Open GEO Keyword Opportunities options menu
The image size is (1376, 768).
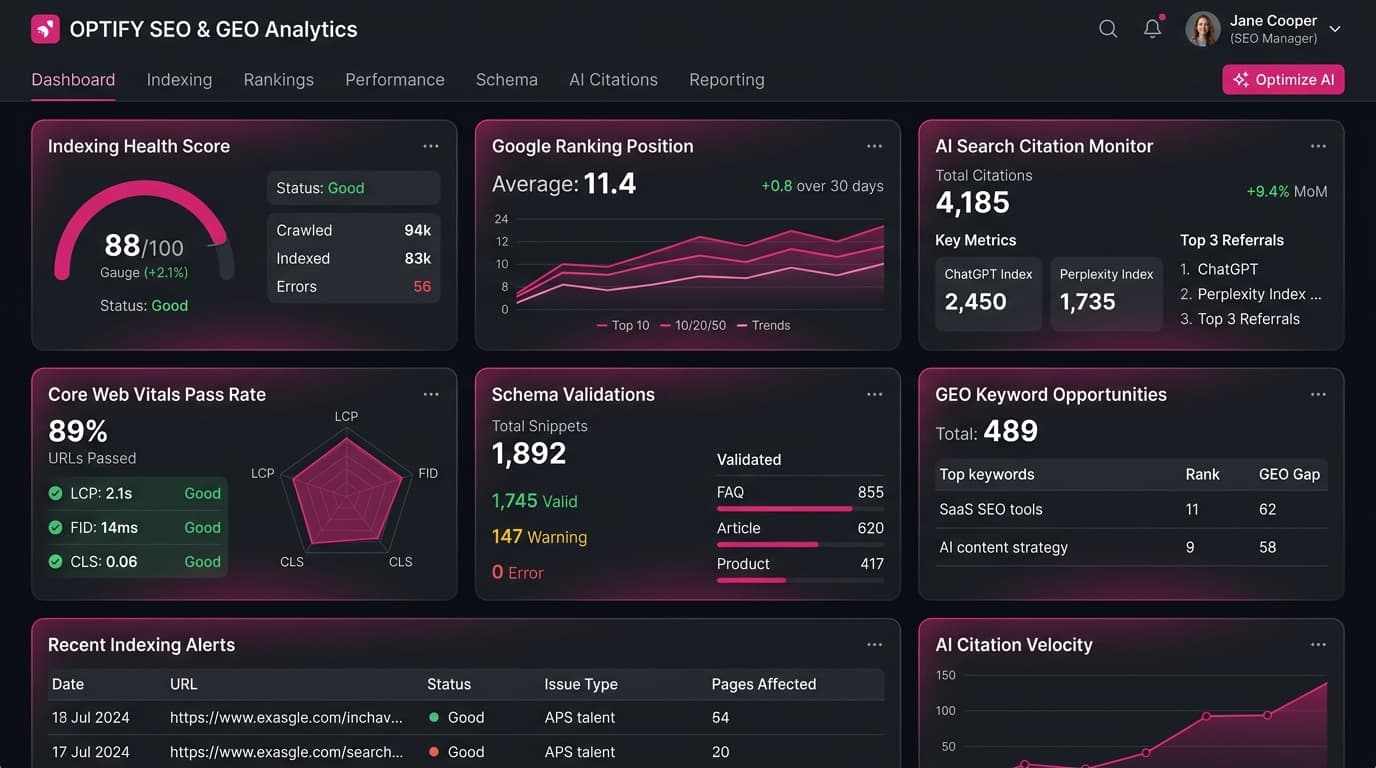[1318, 394]
